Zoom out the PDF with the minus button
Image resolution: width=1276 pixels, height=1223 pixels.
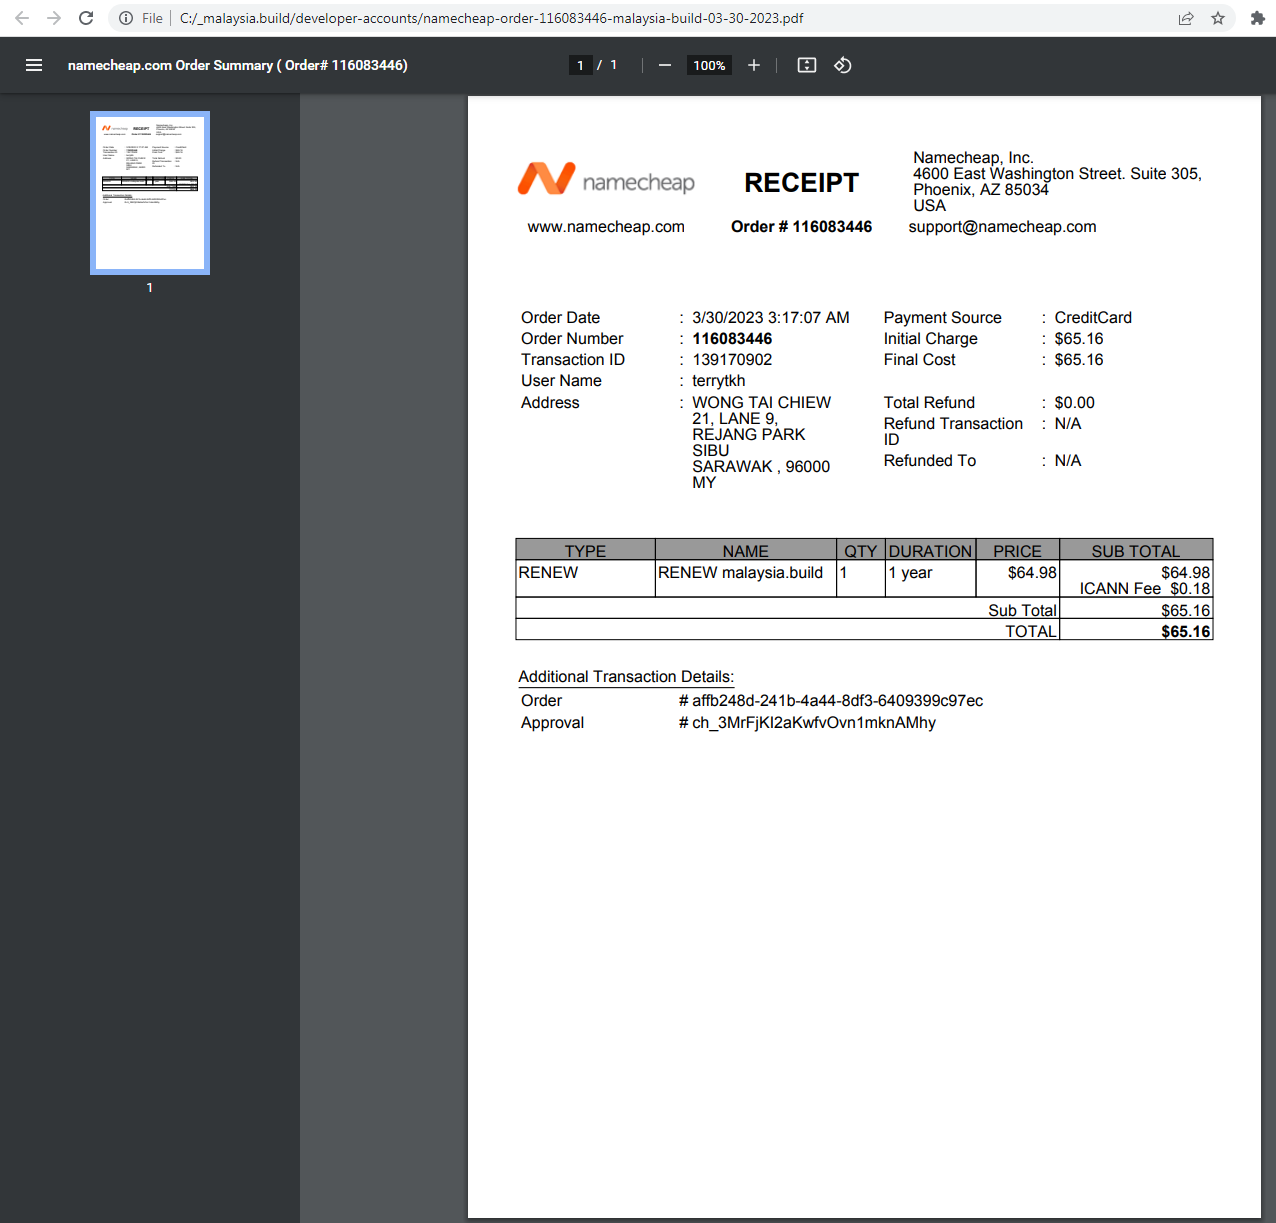click(665, 65)
